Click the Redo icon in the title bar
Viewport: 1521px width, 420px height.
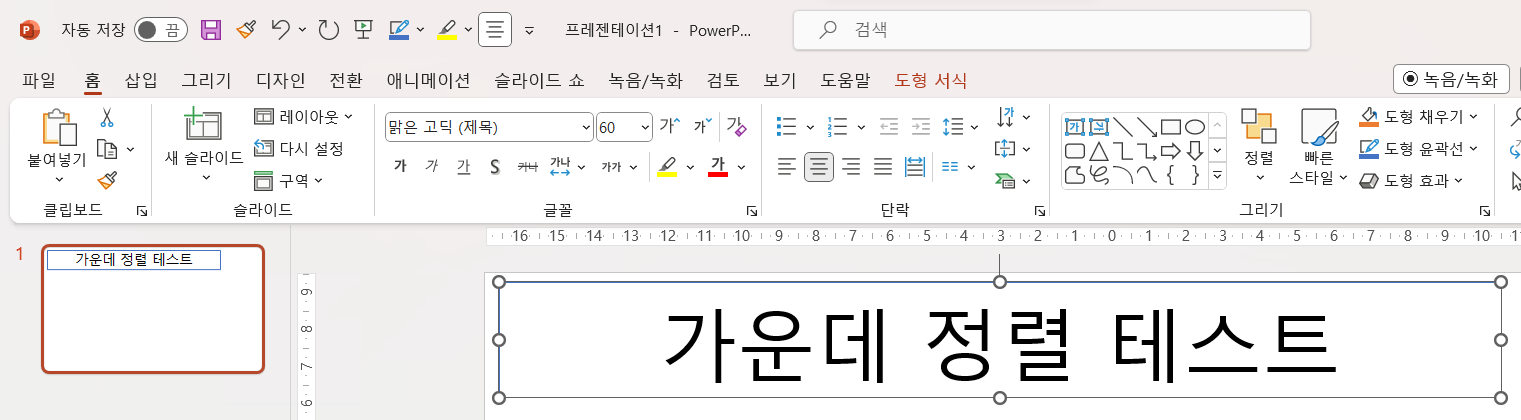coord(328,30)
